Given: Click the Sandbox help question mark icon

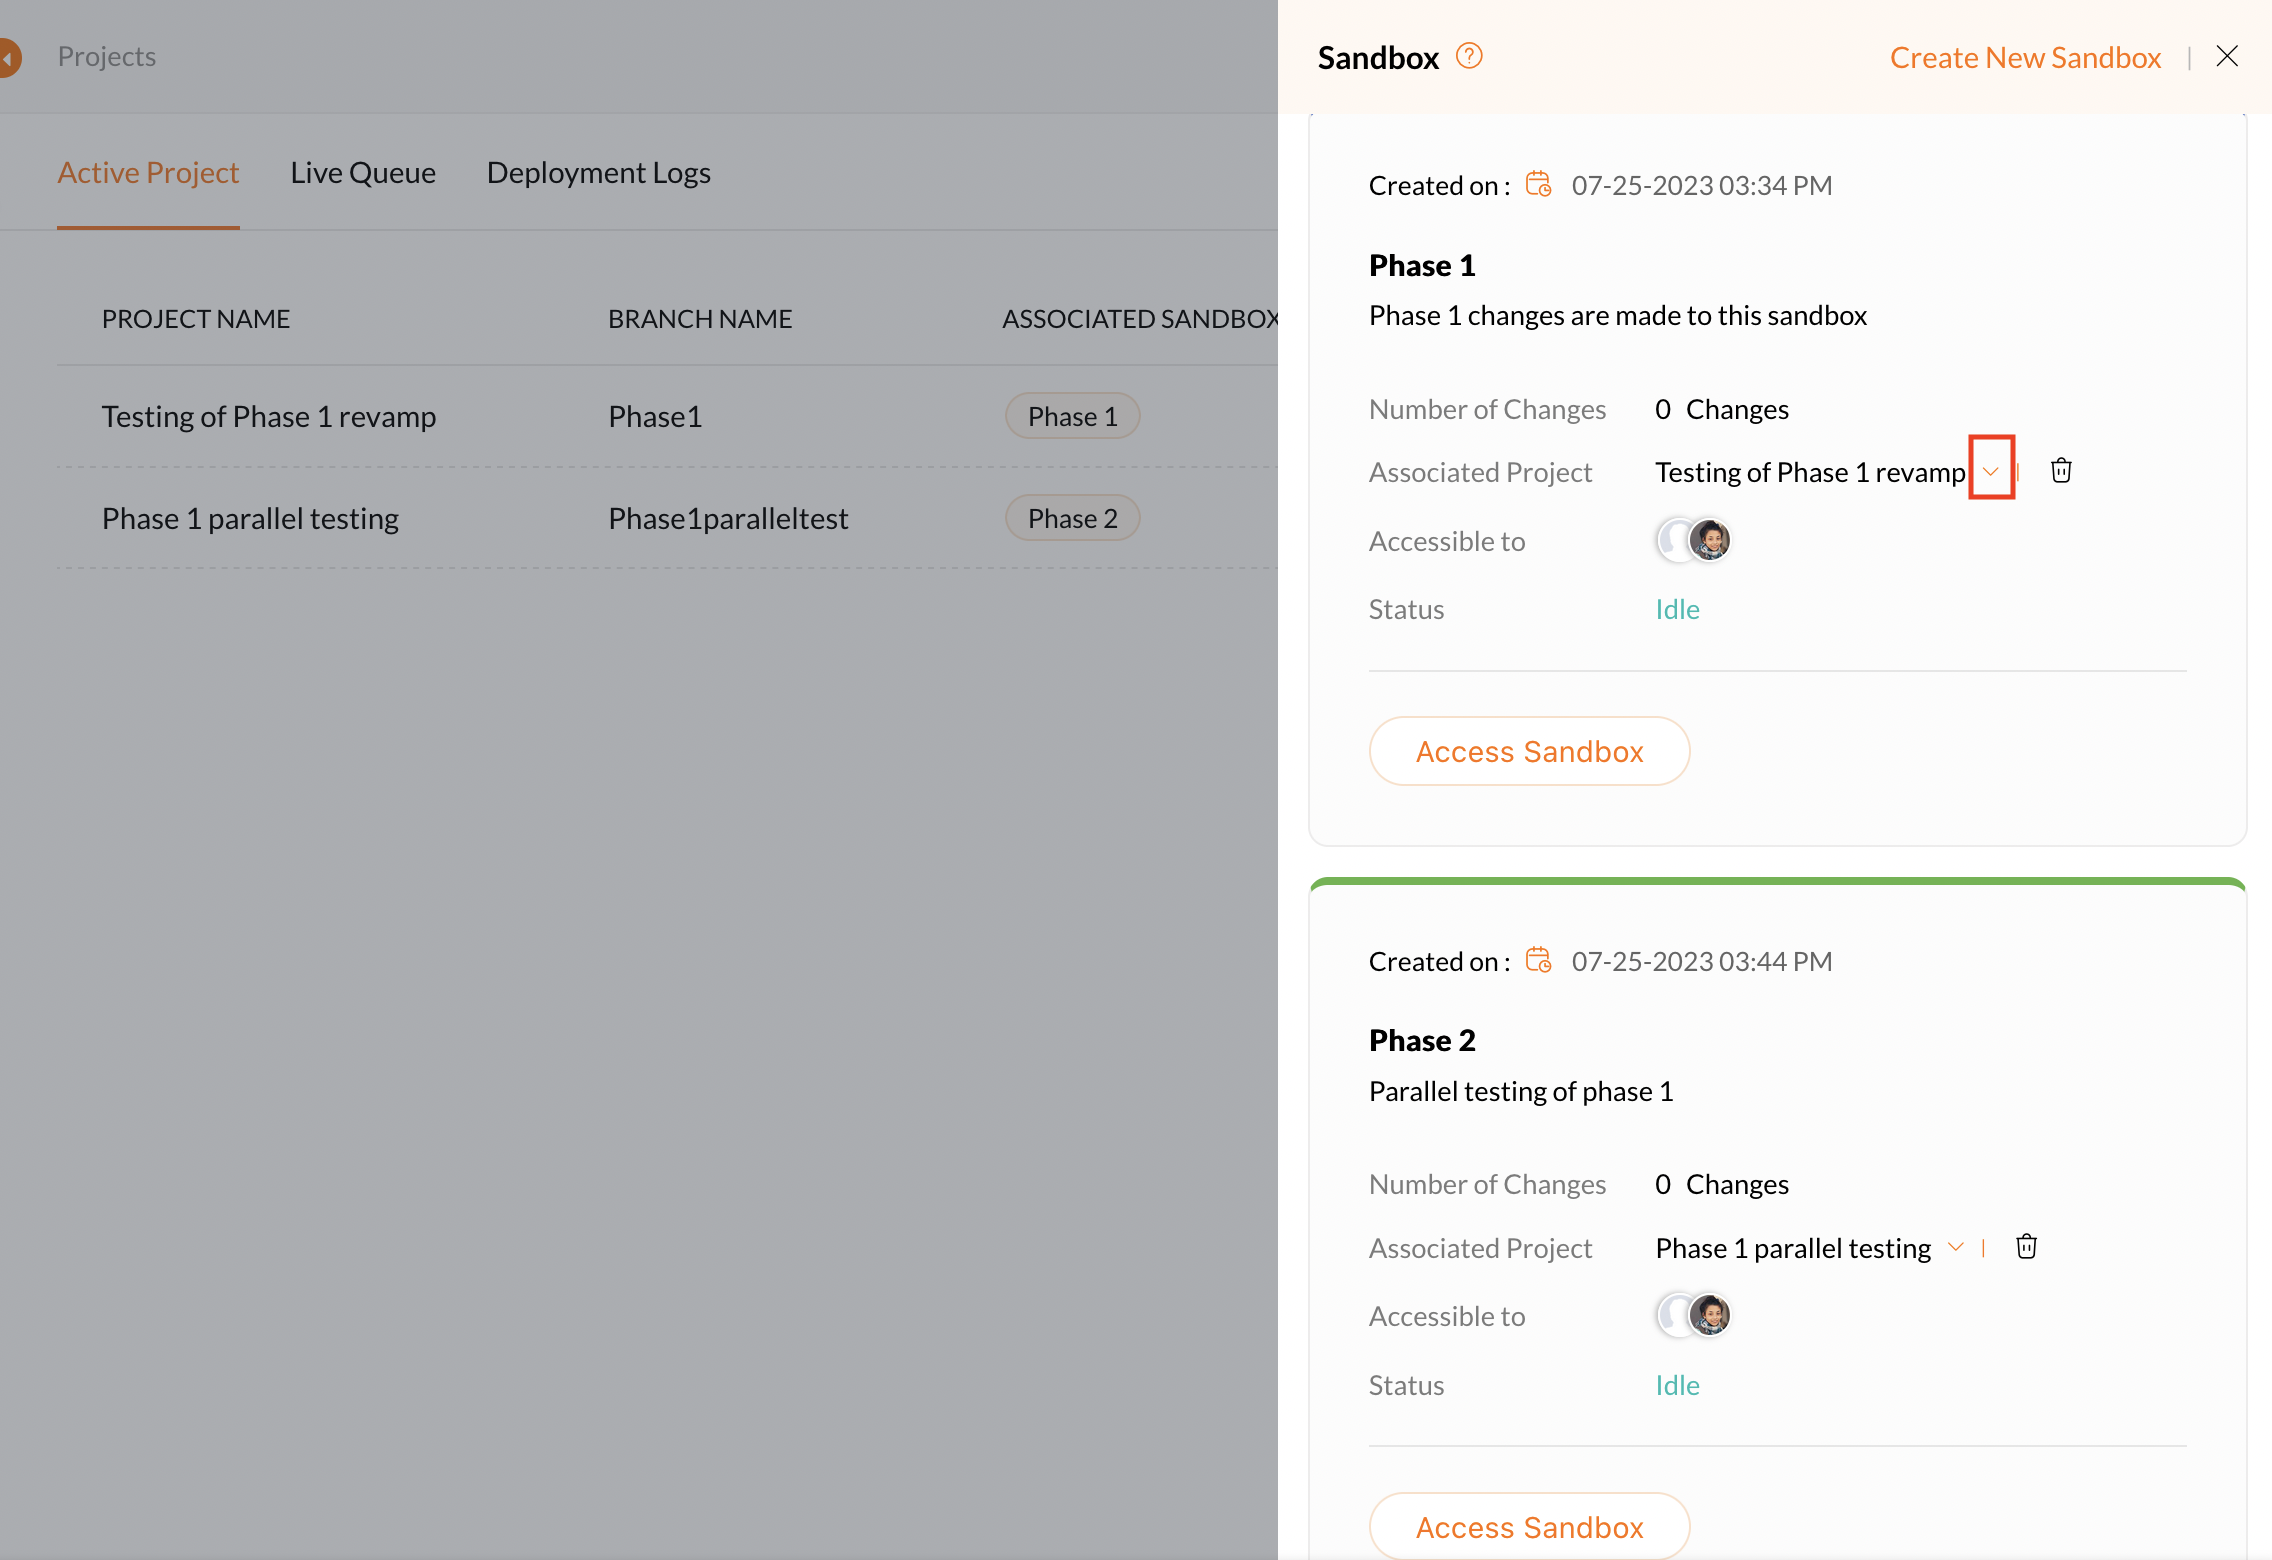Looking at the screenshot, I should point(1468,56).
